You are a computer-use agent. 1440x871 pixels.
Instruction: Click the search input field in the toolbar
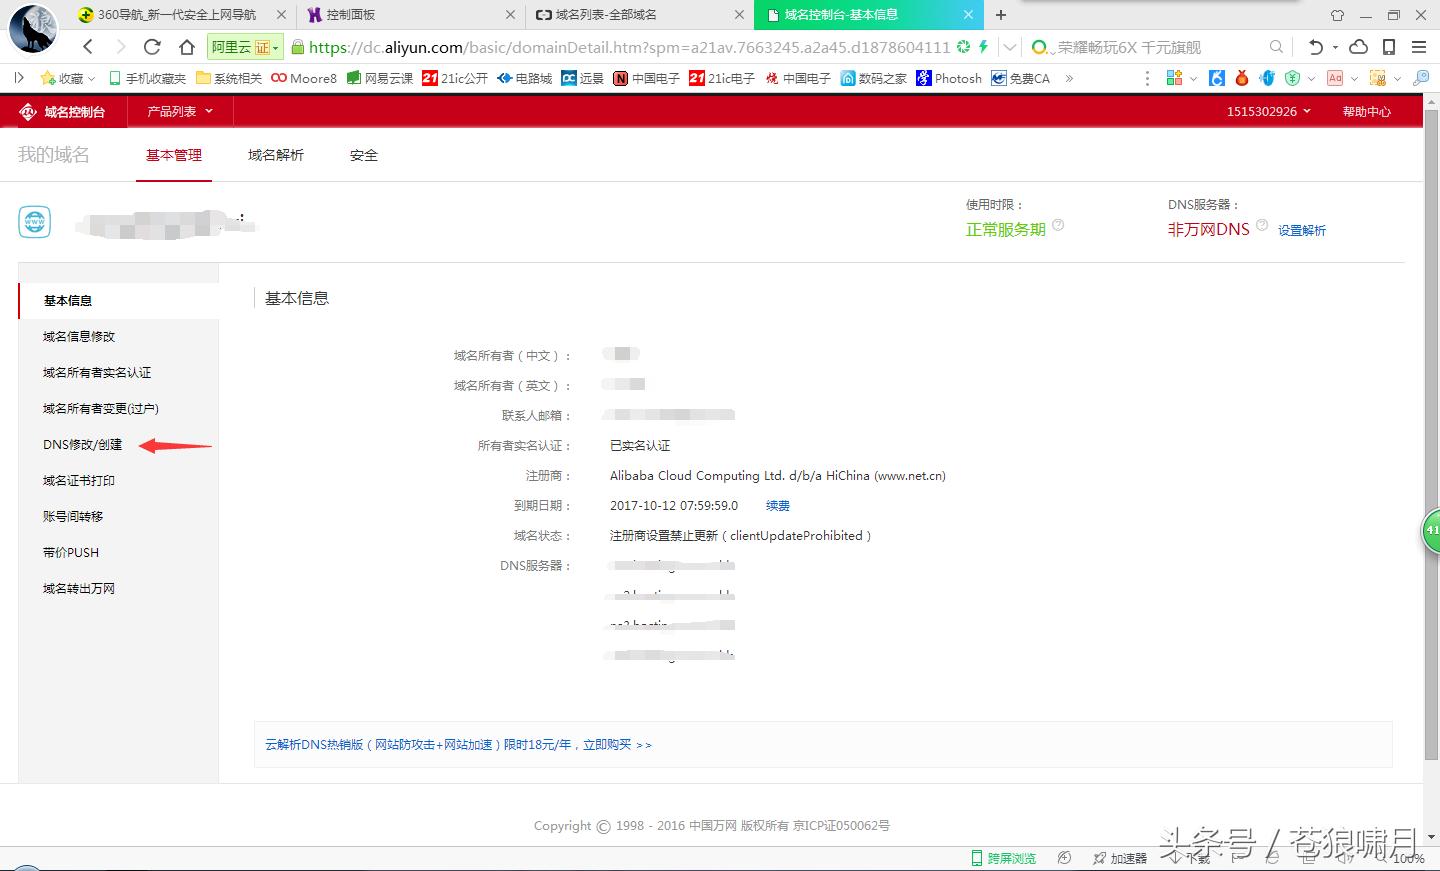pyautogui.click(x=1150, y=47)
